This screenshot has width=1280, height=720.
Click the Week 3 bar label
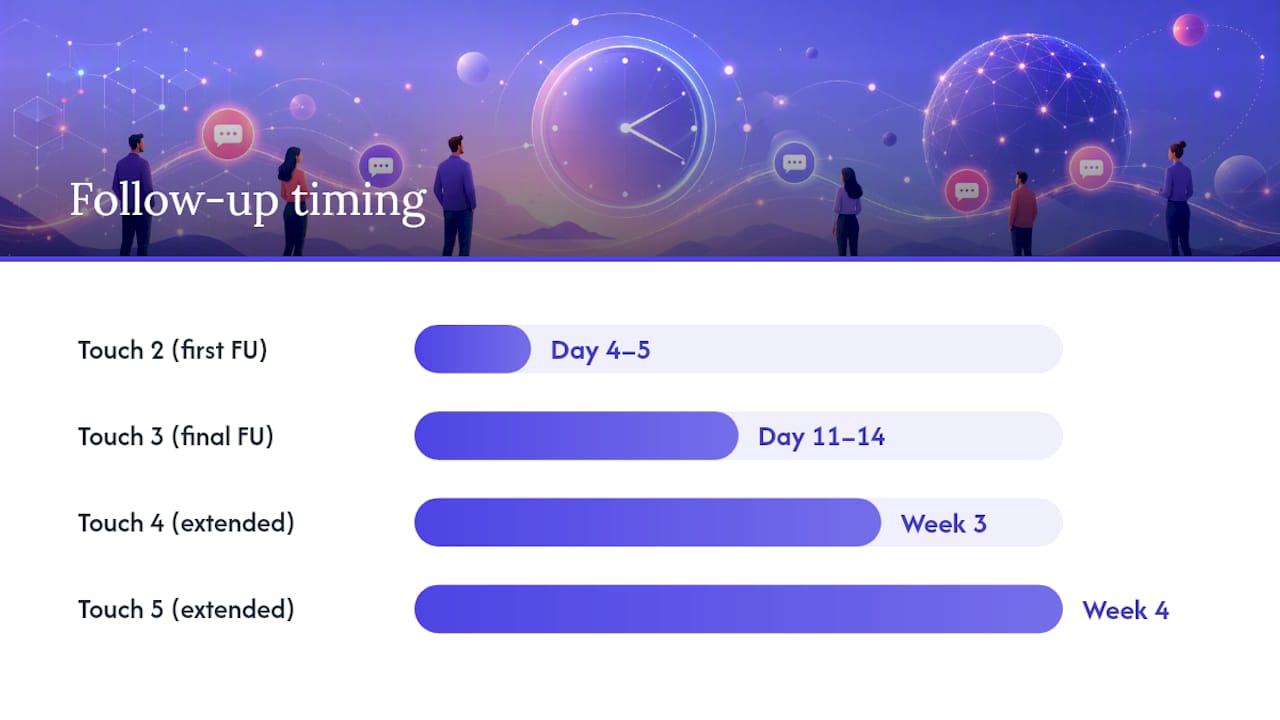tap(943, 523)
